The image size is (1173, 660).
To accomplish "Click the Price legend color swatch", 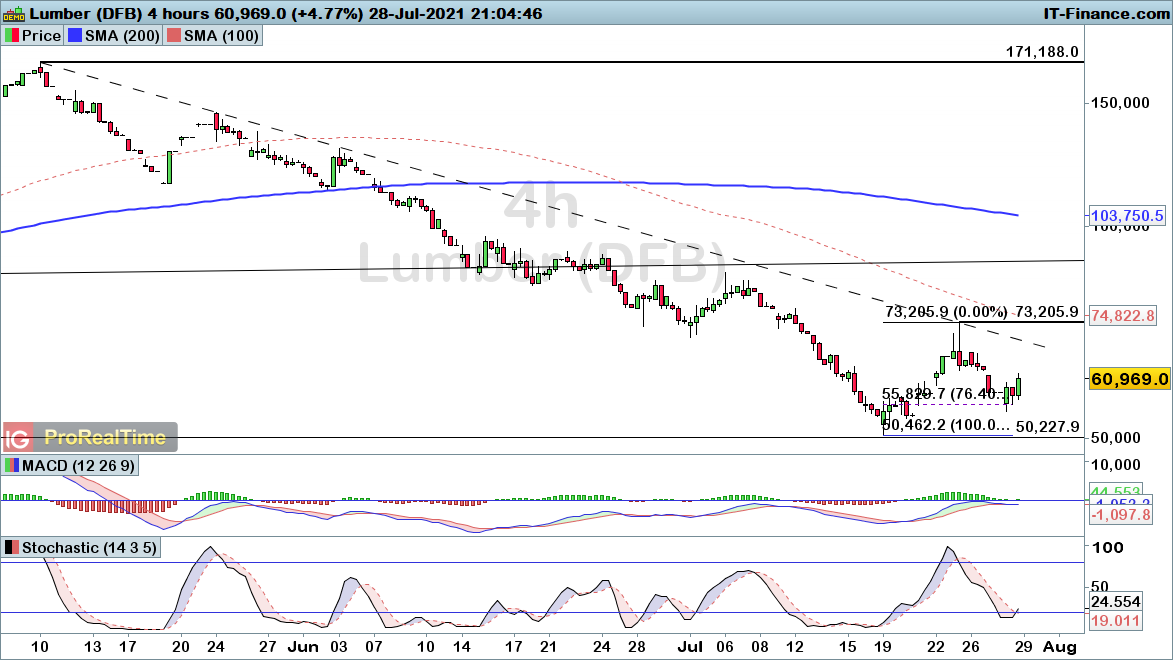I will [12, 35].
